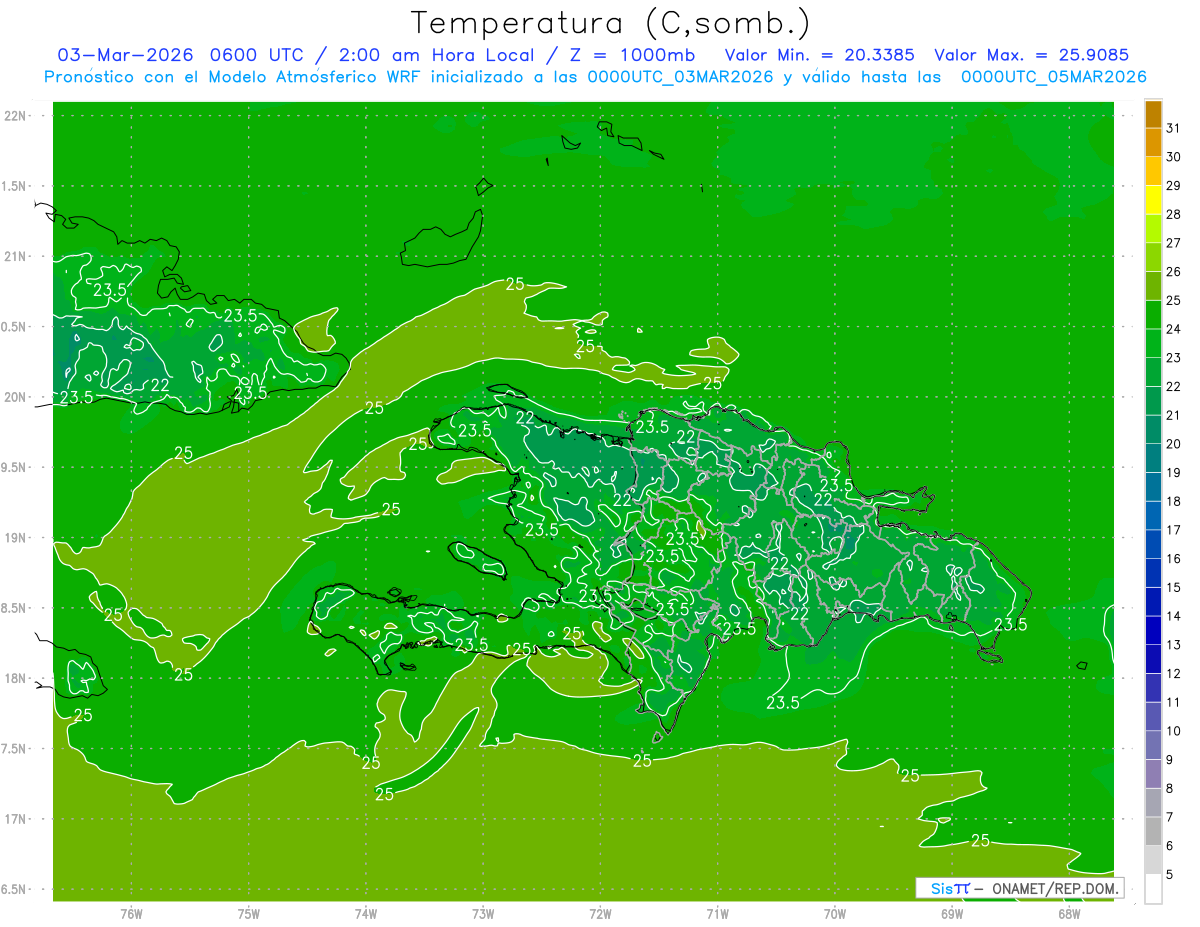Click the Temperatura (C,somb.) title
The height and width of the screenshot is (927, 1200).
[x=611, y=22]
